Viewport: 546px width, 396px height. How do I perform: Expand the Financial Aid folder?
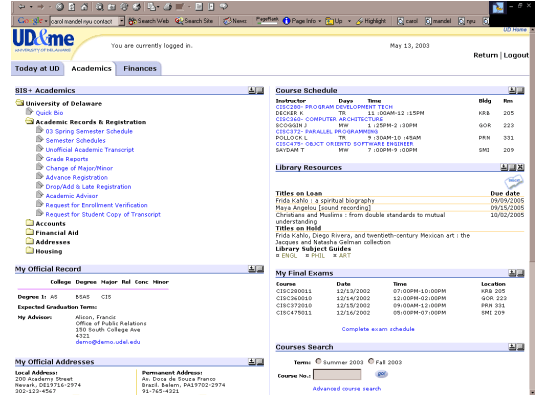(x=30, y=232)
